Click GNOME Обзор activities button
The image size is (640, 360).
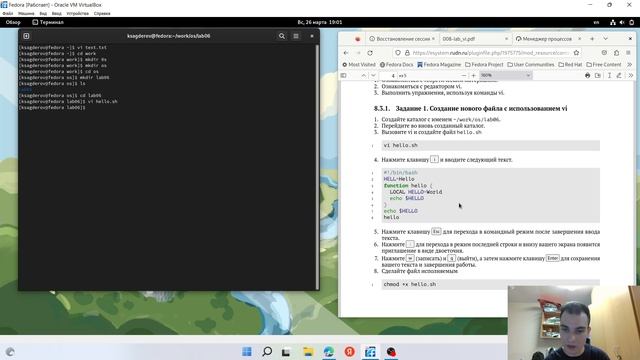[x=13, y=22]
